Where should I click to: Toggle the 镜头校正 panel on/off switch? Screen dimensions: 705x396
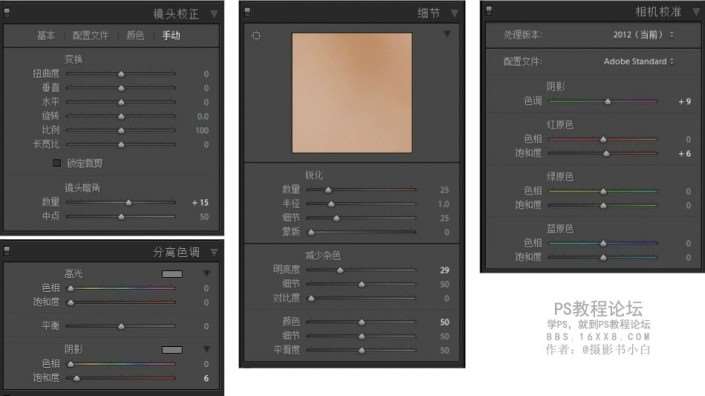click(7, 12)
